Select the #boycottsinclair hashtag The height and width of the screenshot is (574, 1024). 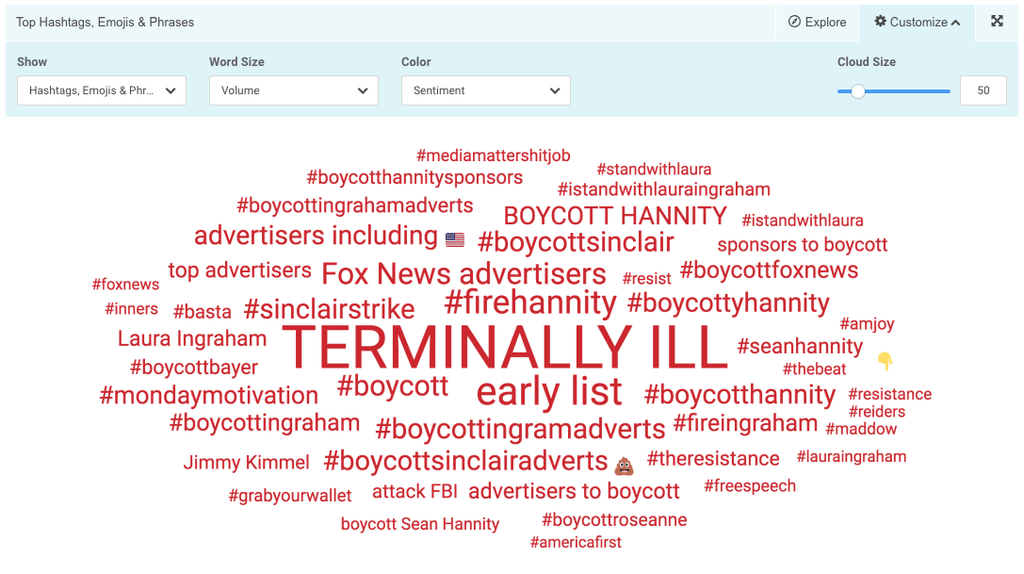576,242
